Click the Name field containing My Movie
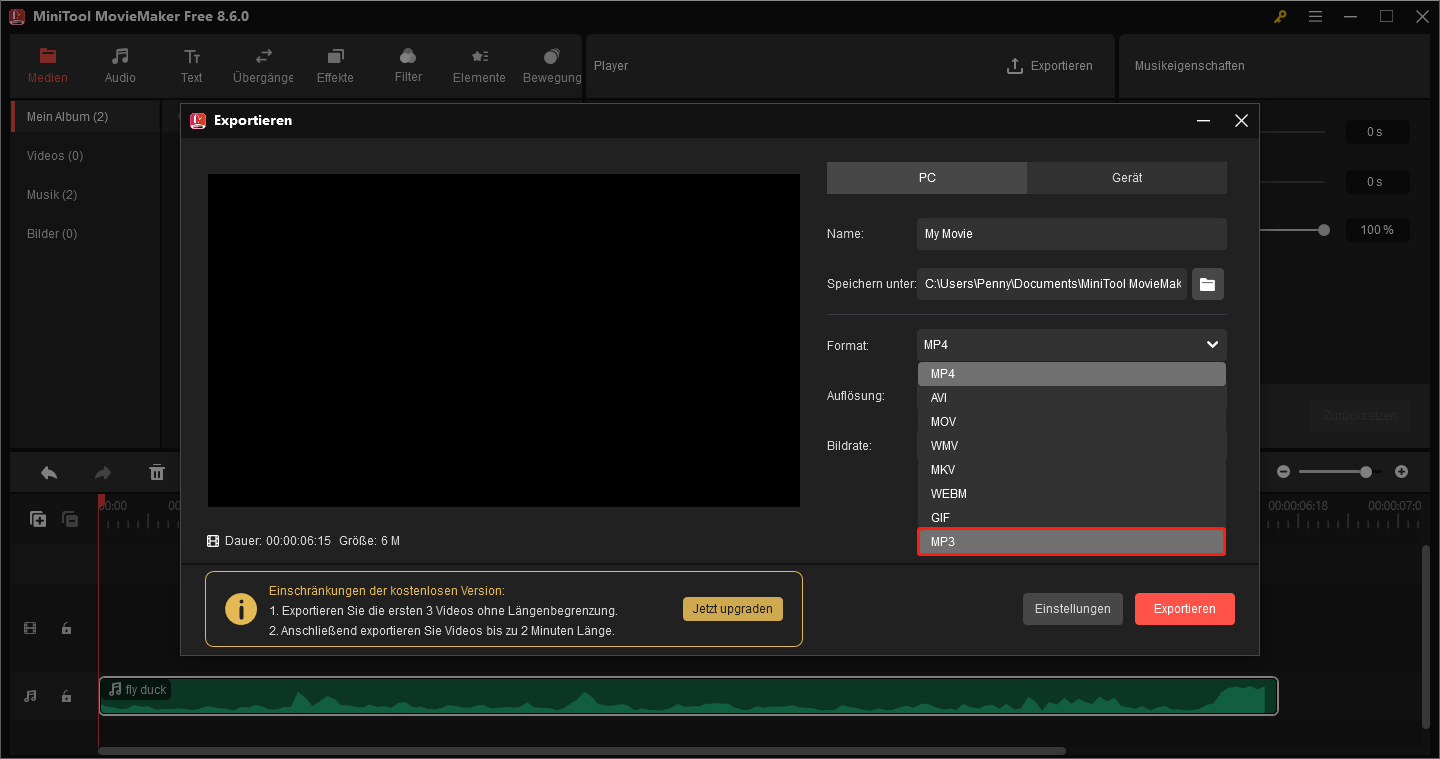The height and width of the screenshot is (759, 1440). (x=1071, y=234)
